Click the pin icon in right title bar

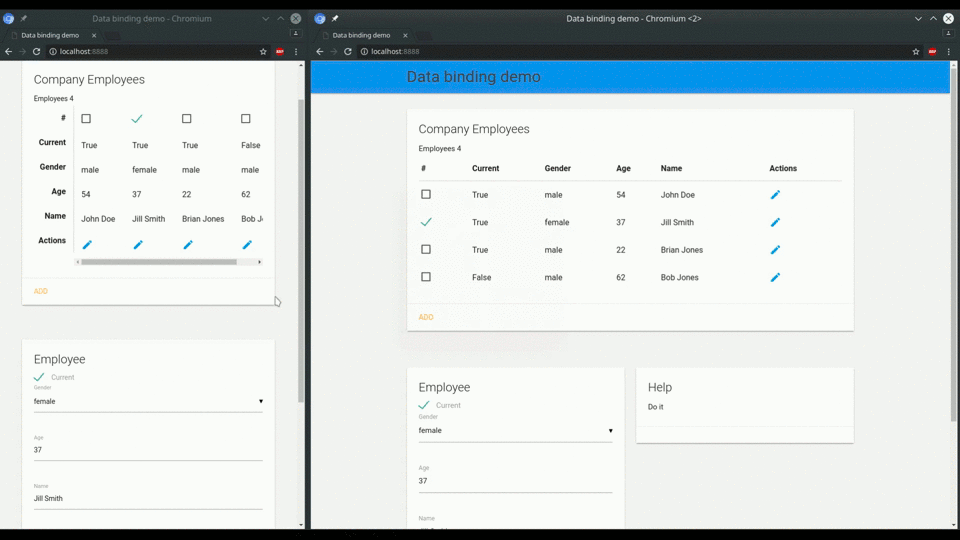click(335, 18)
